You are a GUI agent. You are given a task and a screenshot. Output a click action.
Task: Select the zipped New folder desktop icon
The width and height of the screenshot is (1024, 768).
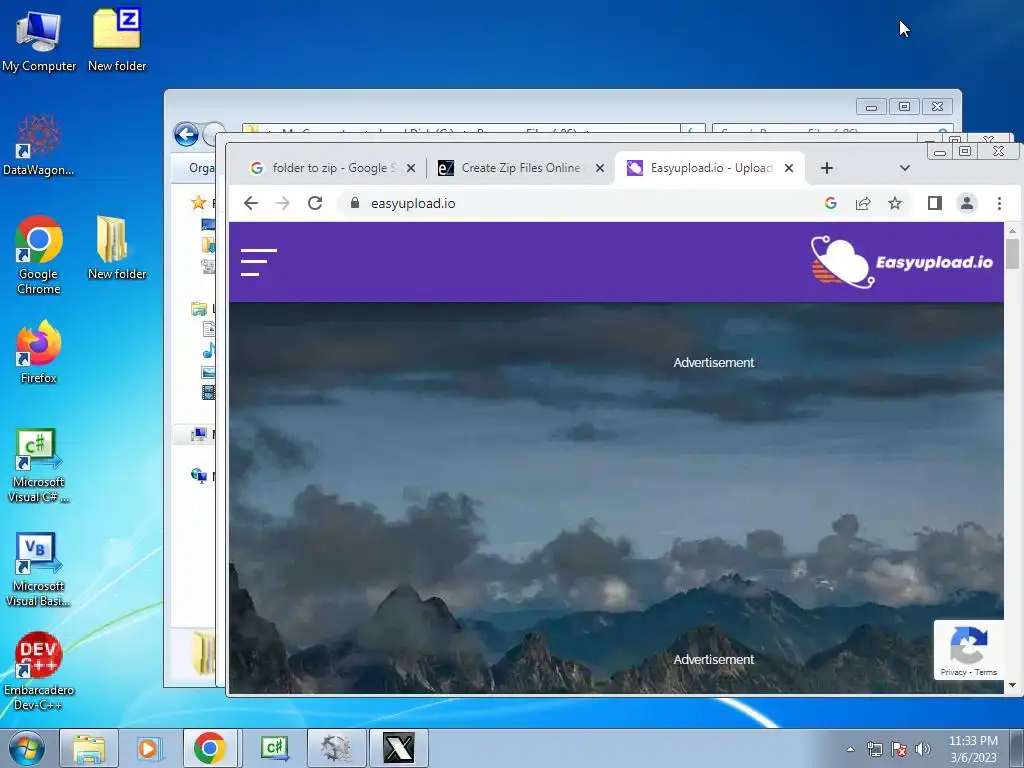[117, 40]
